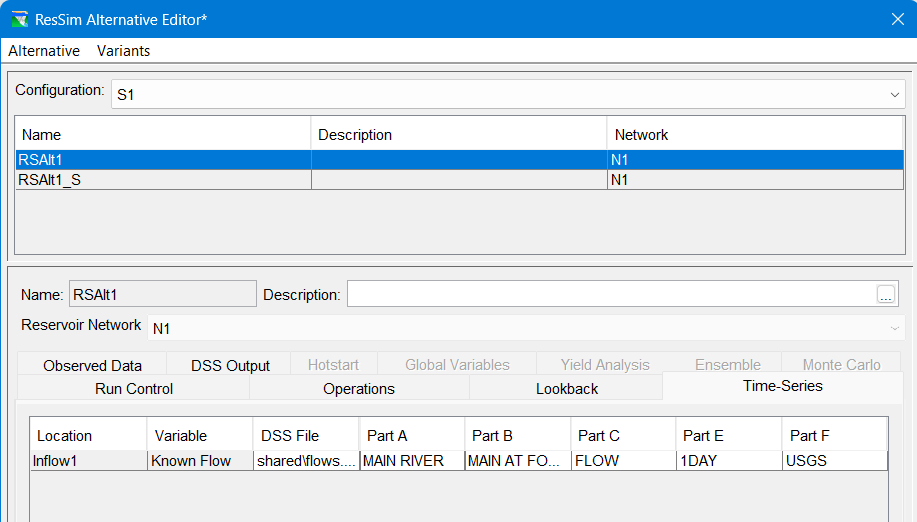Open the Operations tab
This screenshot has height=522, width=917.
[359, 389]
